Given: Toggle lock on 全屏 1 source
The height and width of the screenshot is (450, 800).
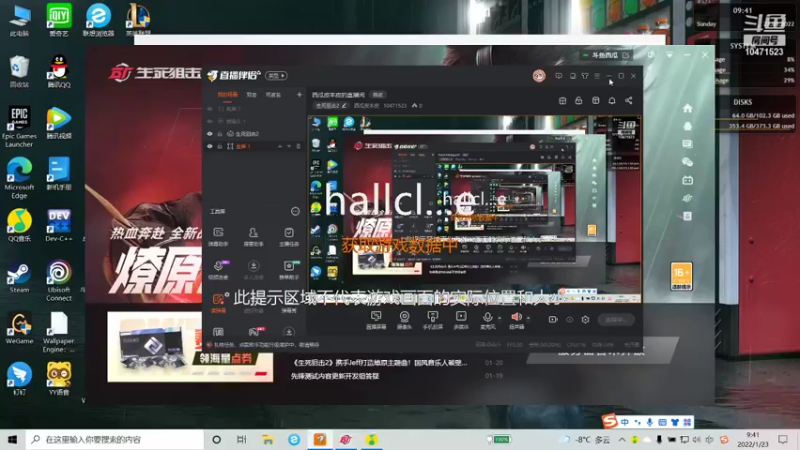Looking at the screenshot, I should (x=220, y=146).
